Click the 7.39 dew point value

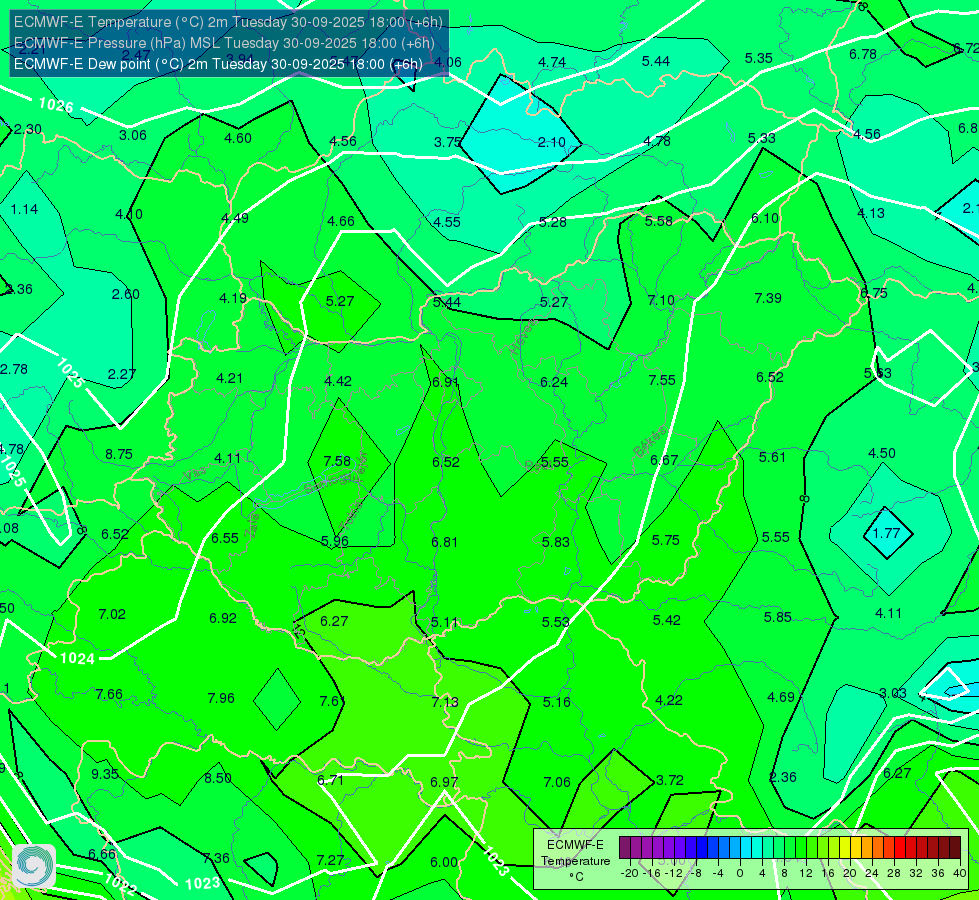coord(768,298)
